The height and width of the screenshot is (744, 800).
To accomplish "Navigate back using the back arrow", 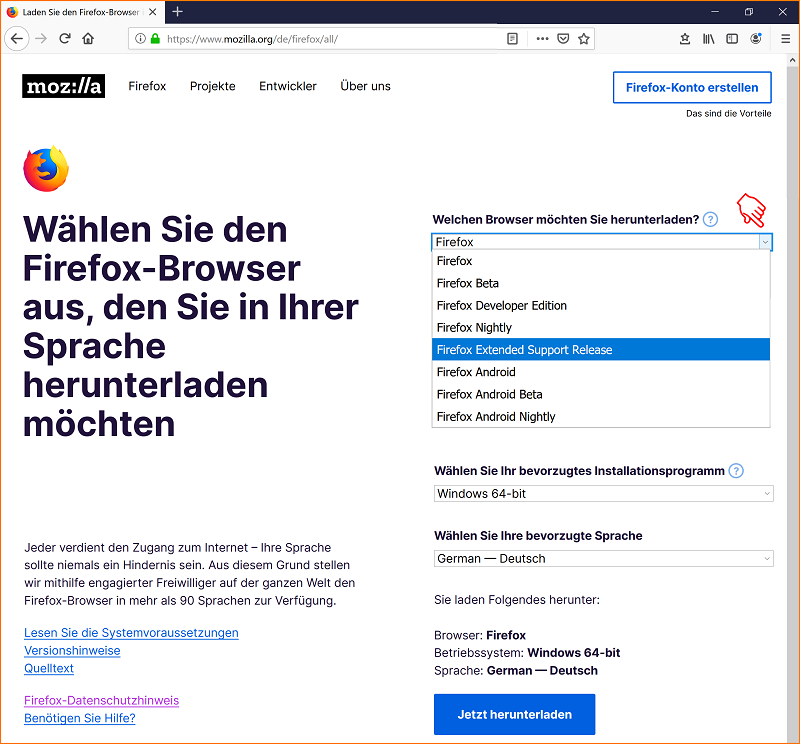I will (x=16, y=39).
